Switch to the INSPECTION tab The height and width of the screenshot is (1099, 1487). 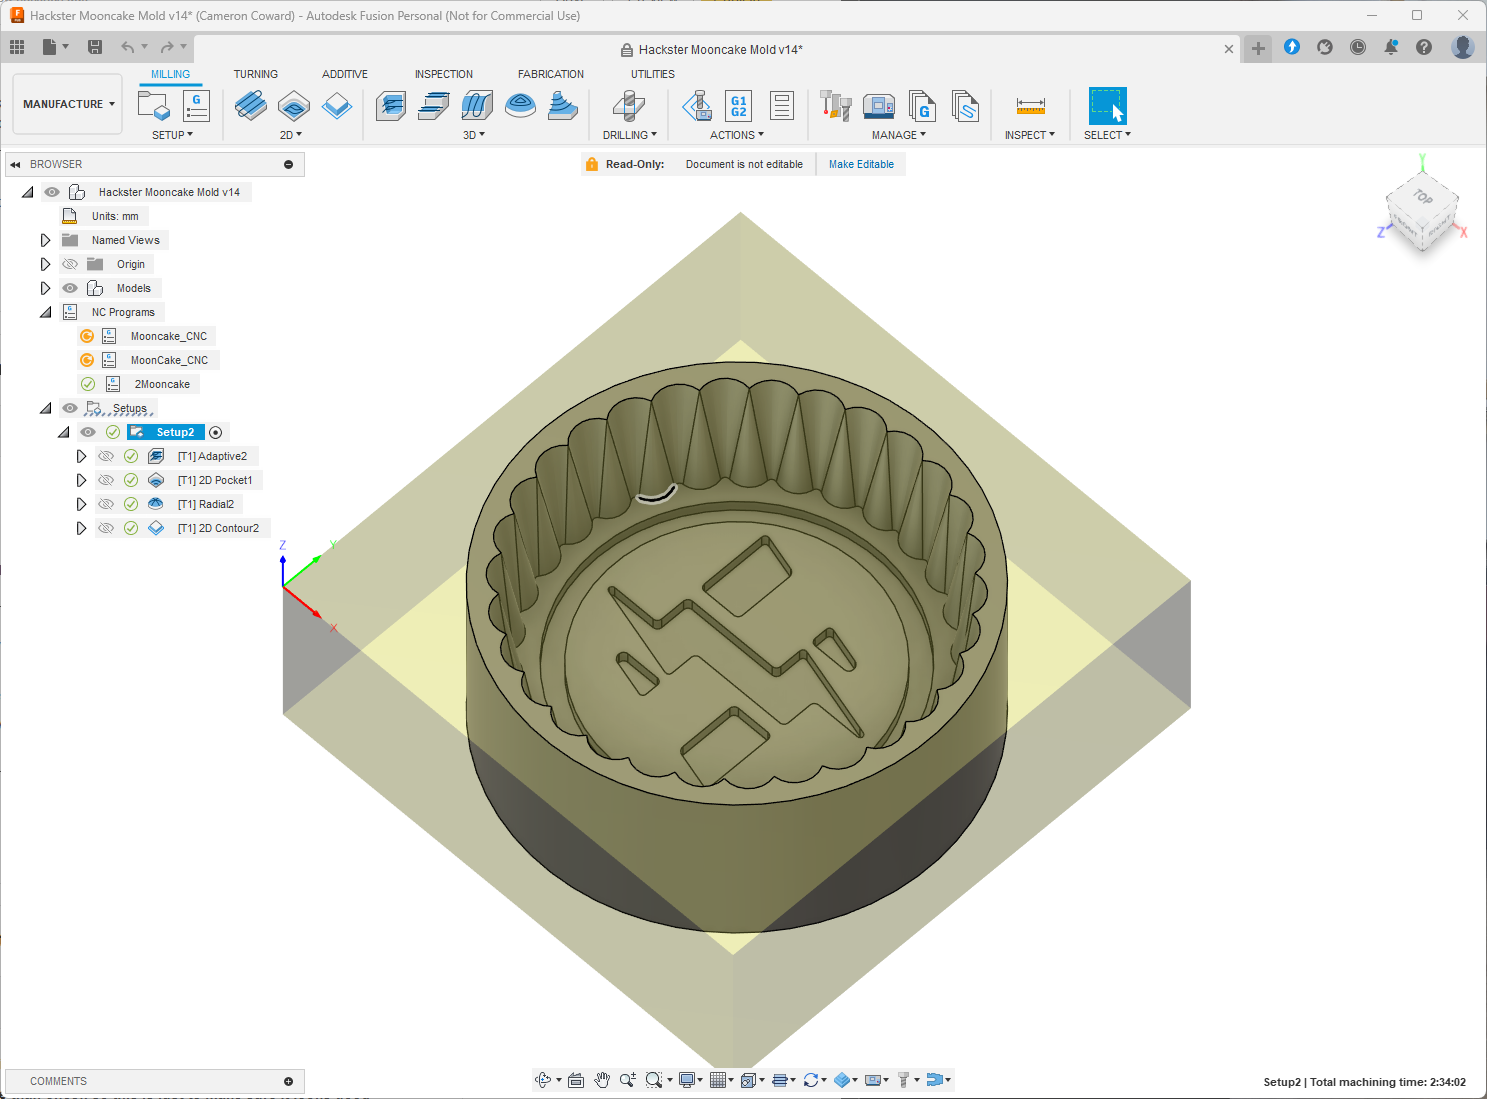pyautogui.click(x=444, y=74)
